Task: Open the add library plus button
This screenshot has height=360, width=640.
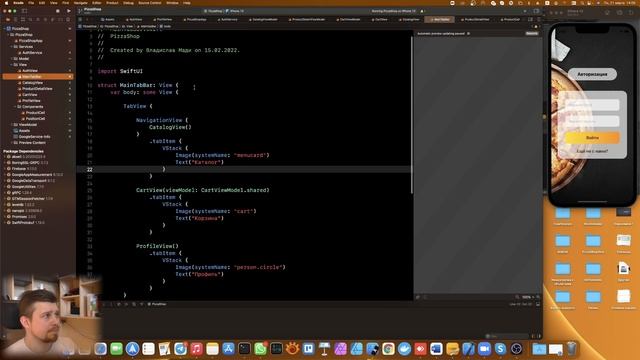Action: [x=524, y=11]
